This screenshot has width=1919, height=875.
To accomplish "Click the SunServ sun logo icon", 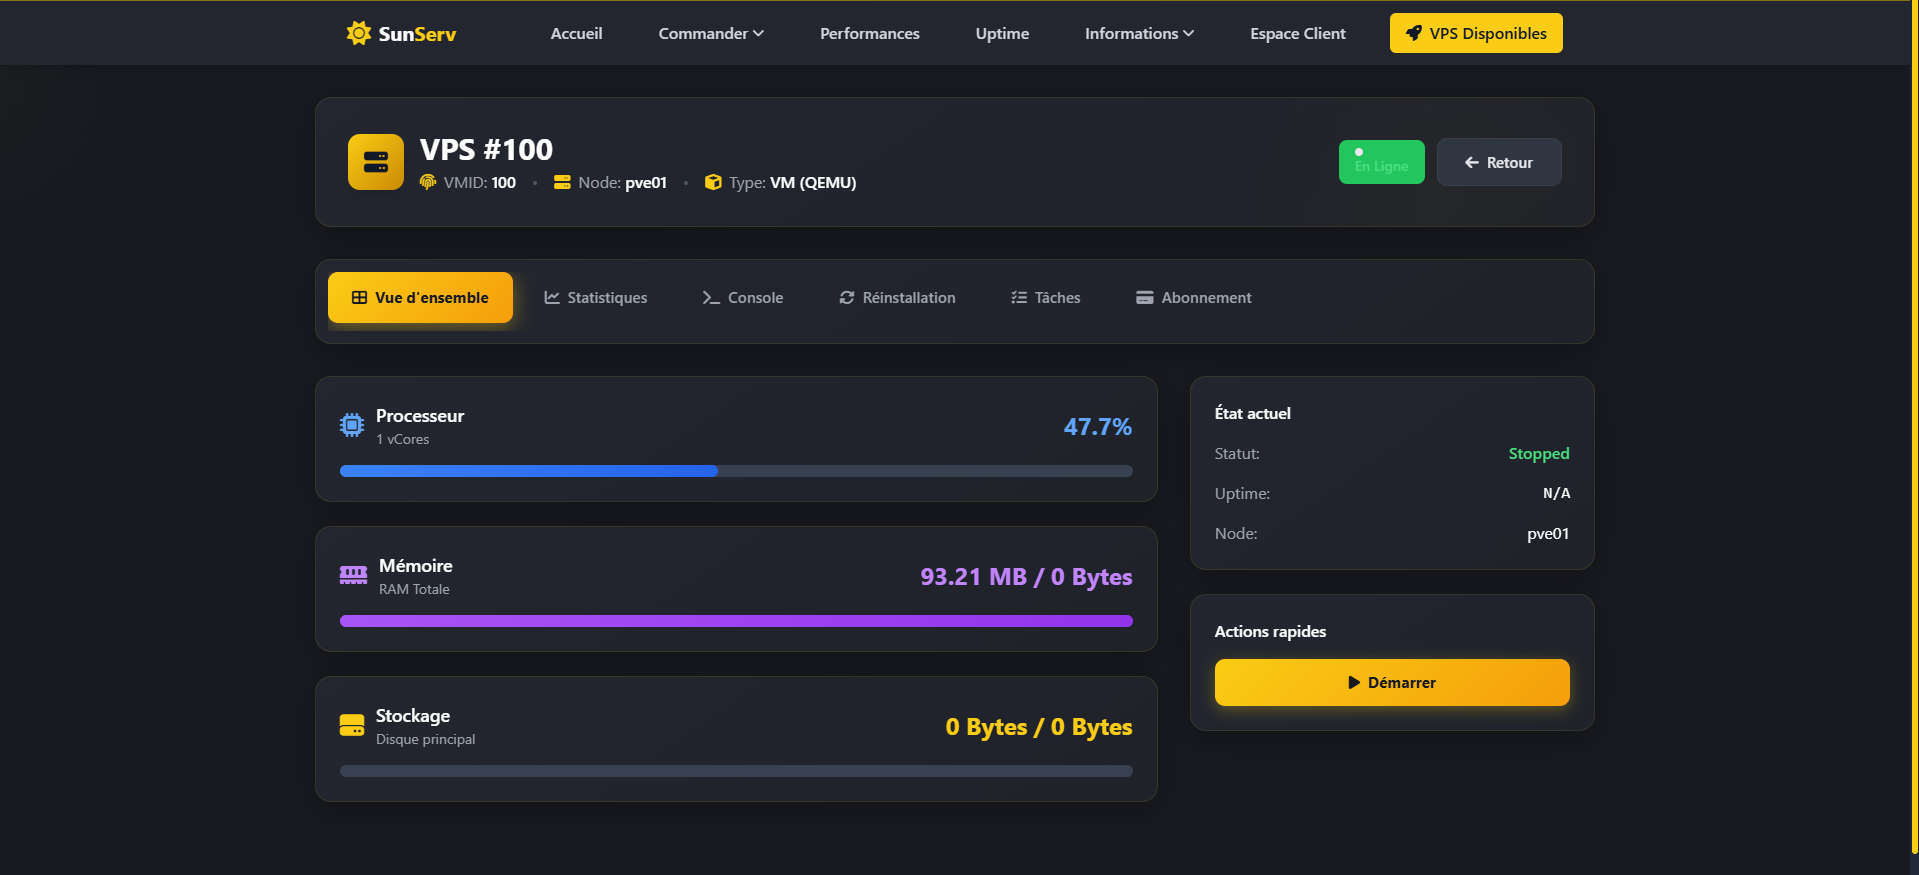I will pyautogui.click(x=358, y=33).
